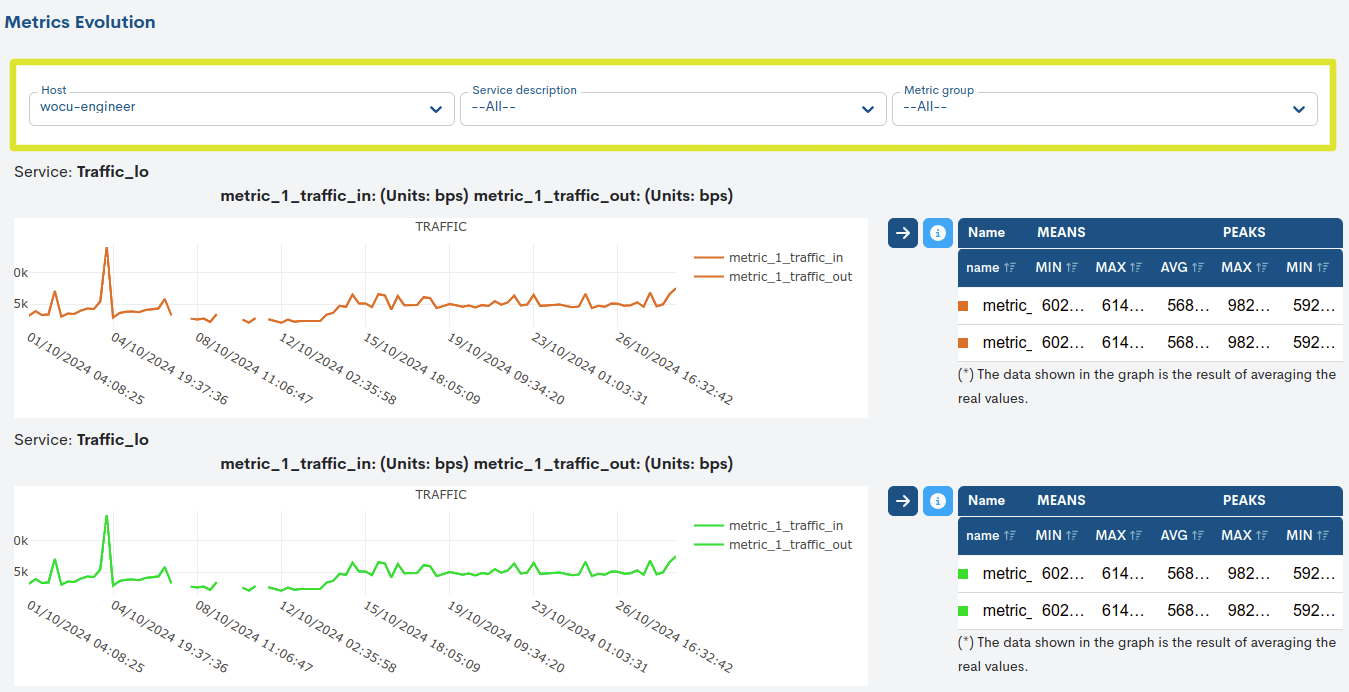This screenshot has width=1349, height=692.
Task: Sort green chart's table by PEAKS MIN
Action: [x=1308, y=535]
